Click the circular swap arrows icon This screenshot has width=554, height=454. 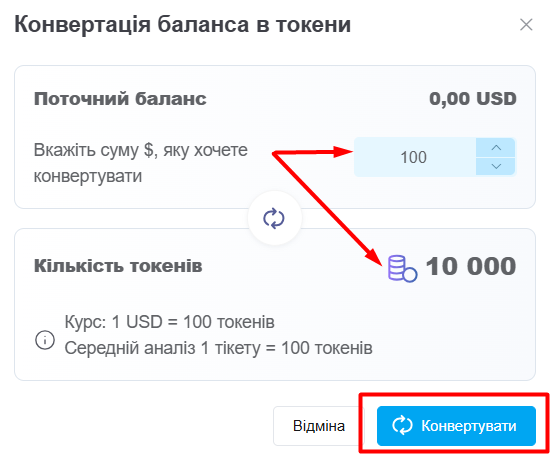274,218
